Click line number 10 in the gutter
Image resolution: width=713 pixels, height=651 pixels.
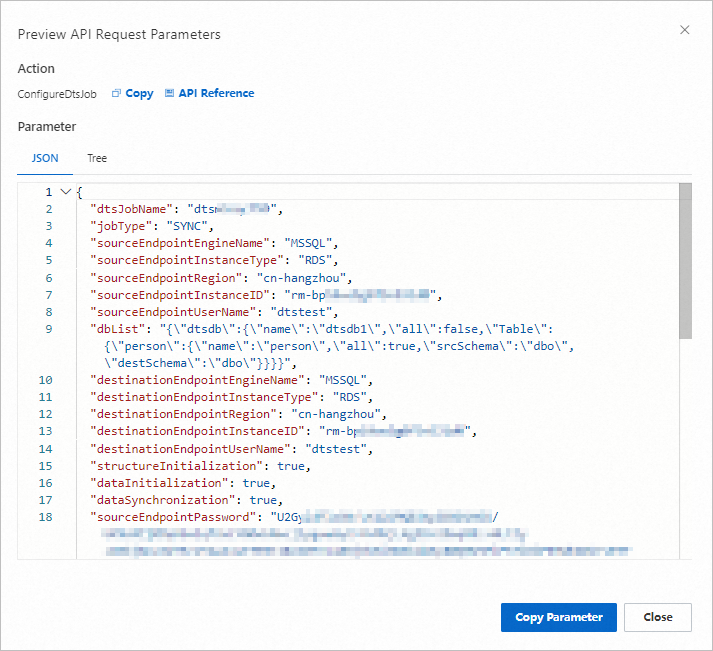(x=45, y=380)
